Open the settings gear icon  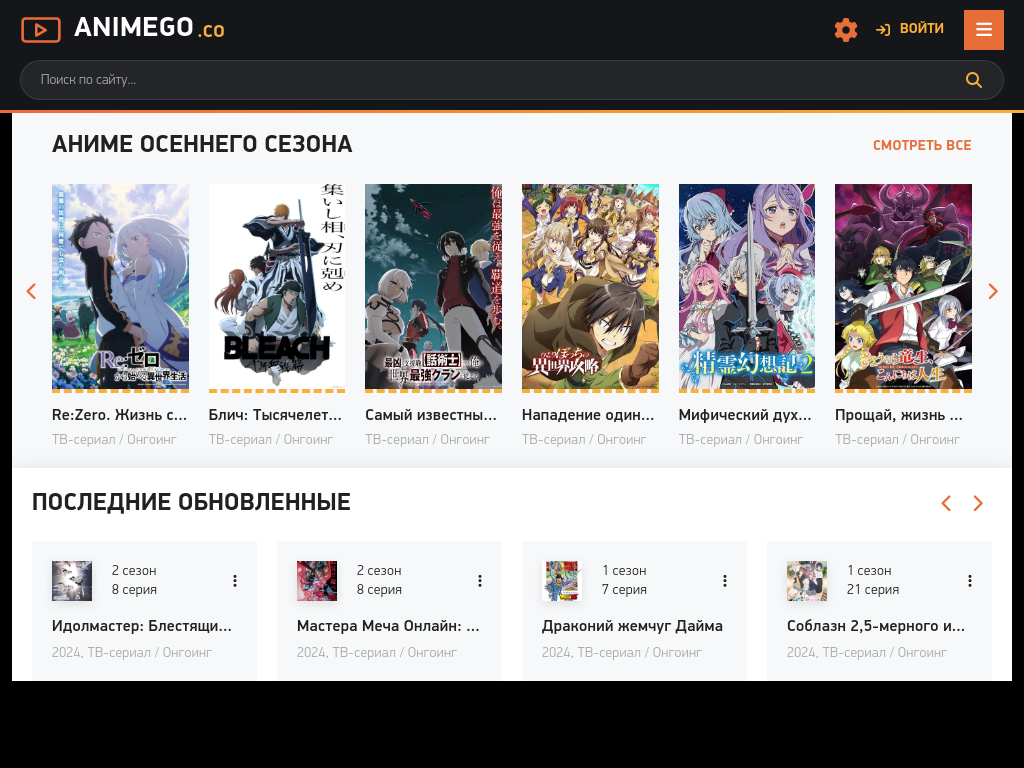click(x=846, y=29)
